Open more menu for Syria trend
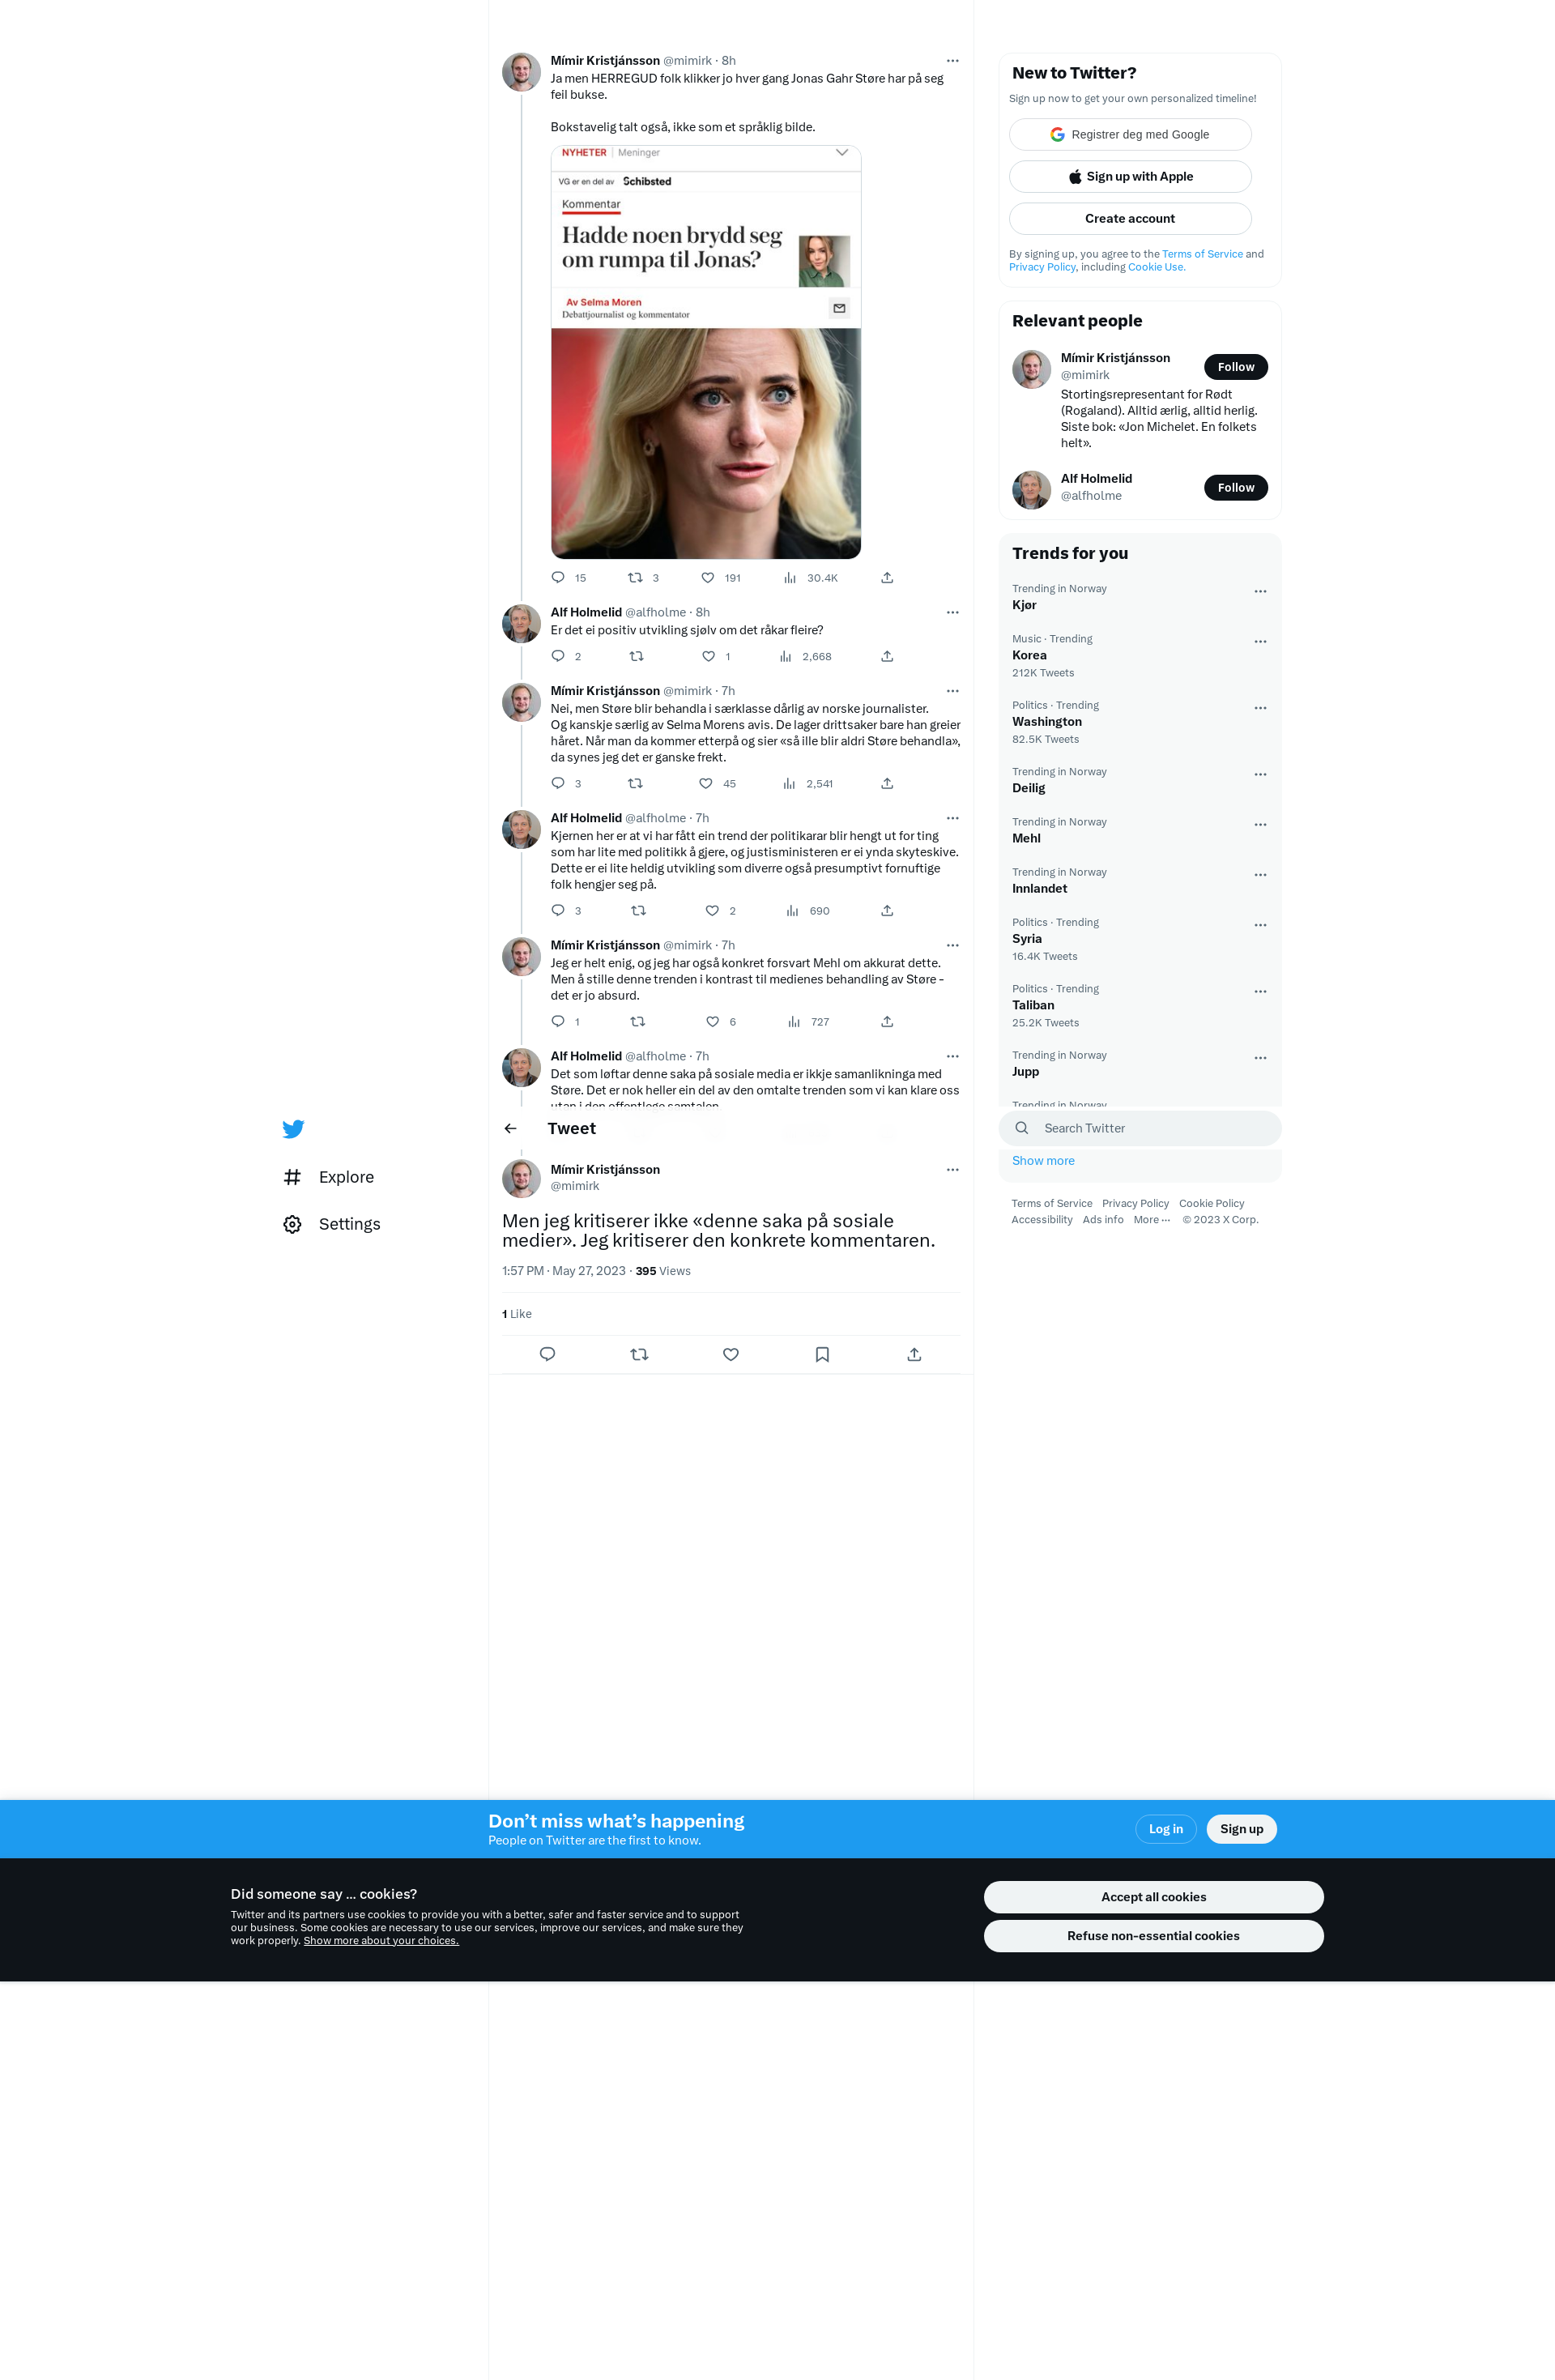This screenshot has width=1555, height=2380. tap(1260, 925)
